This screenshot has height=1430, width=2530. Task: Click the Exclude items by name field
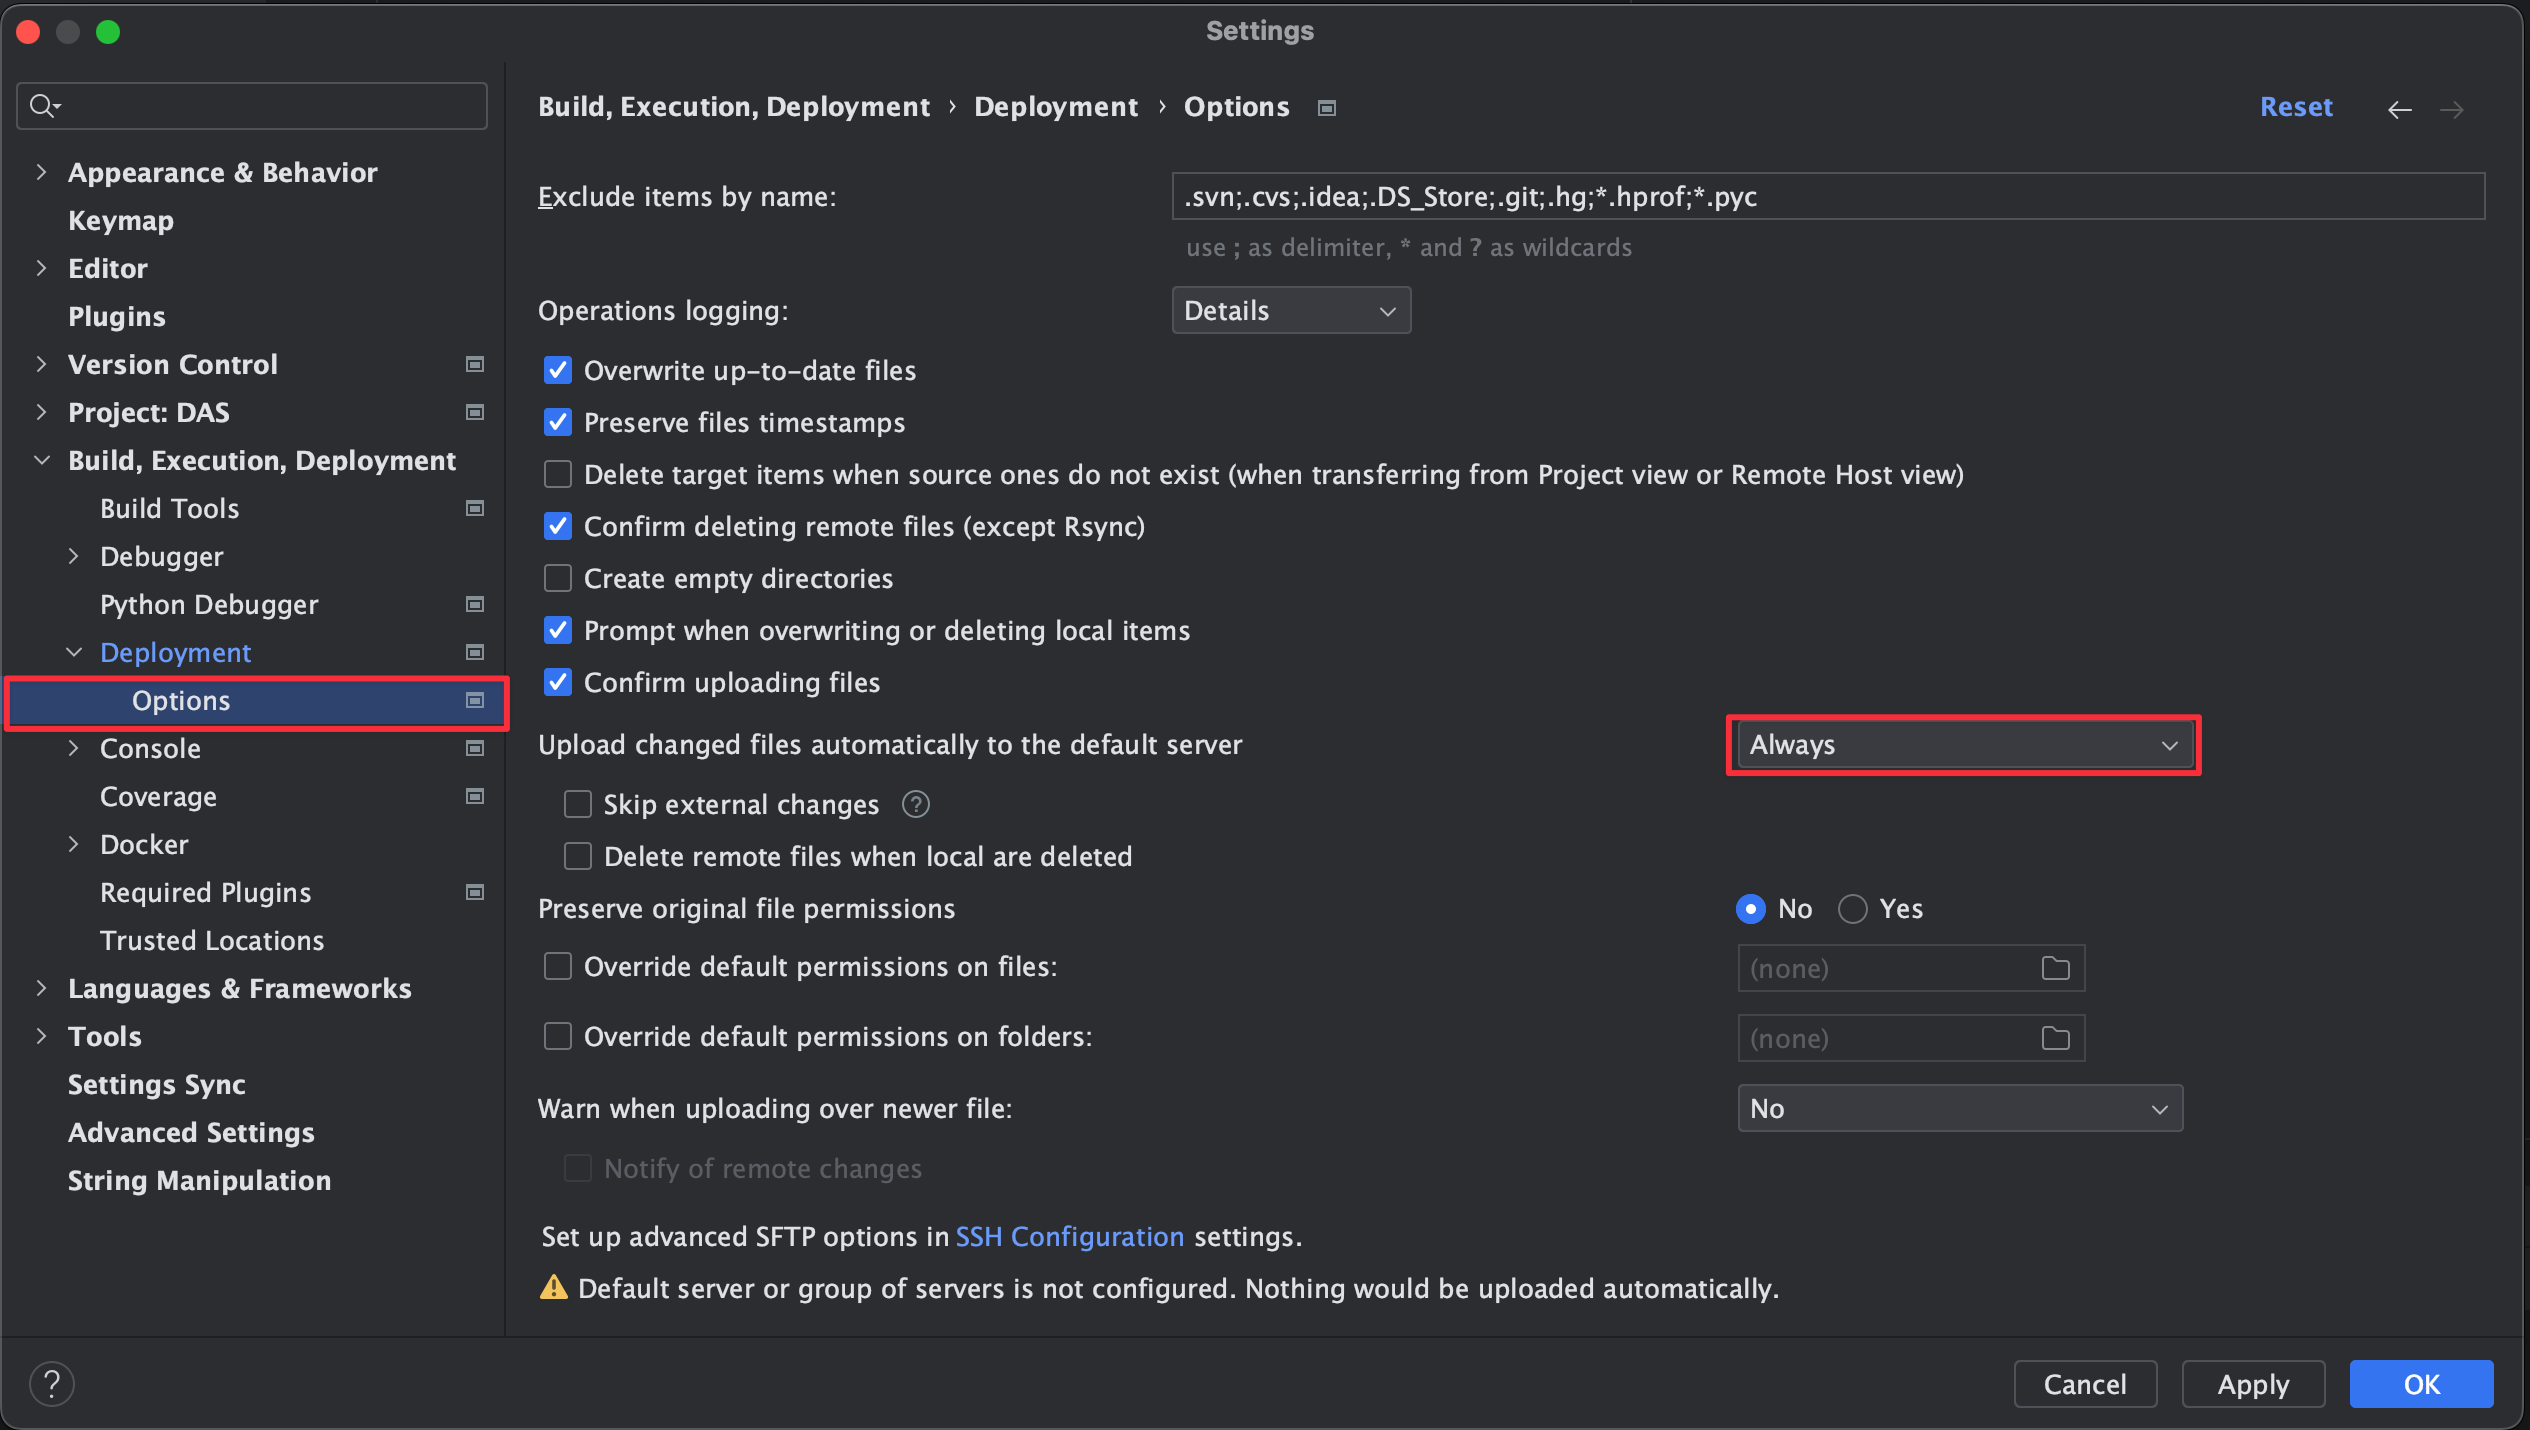pyautogui.click(x=1826, y=197)
